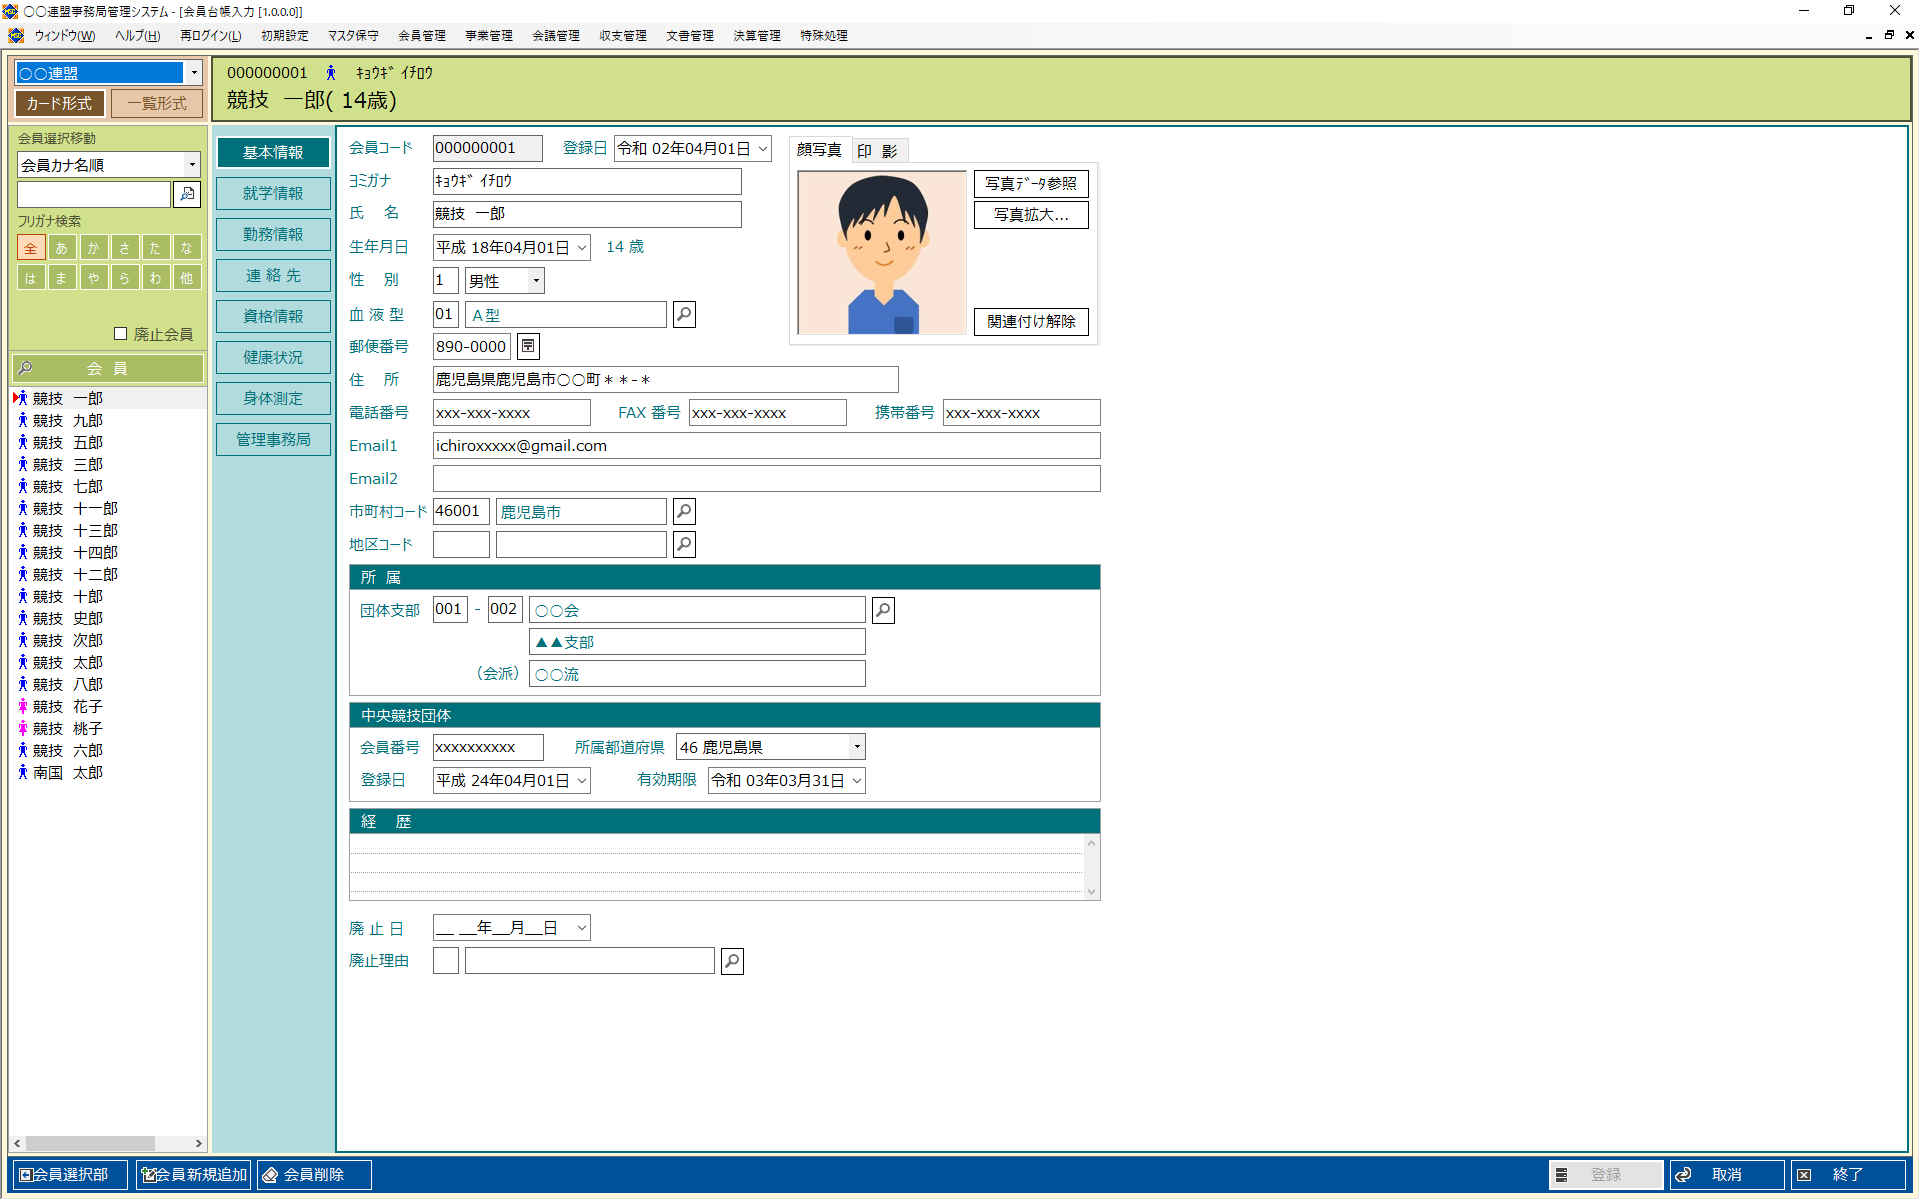Select member 競技 花子 in list

[67, 707]
